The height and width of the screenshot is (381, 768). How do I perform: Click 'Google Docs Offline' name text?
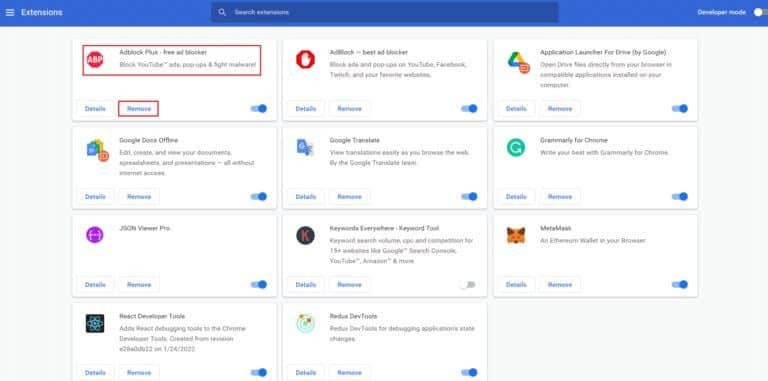tap(148, 140)
